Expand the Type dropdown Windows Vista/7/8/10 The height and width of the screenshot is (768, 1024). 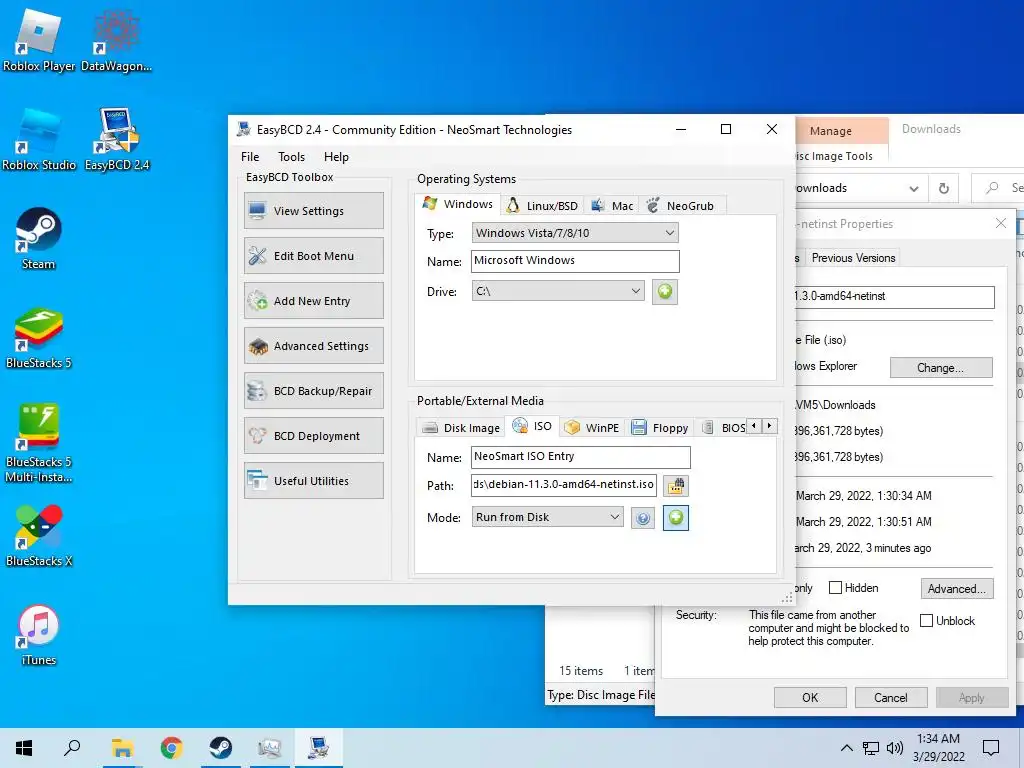point(575,233)
